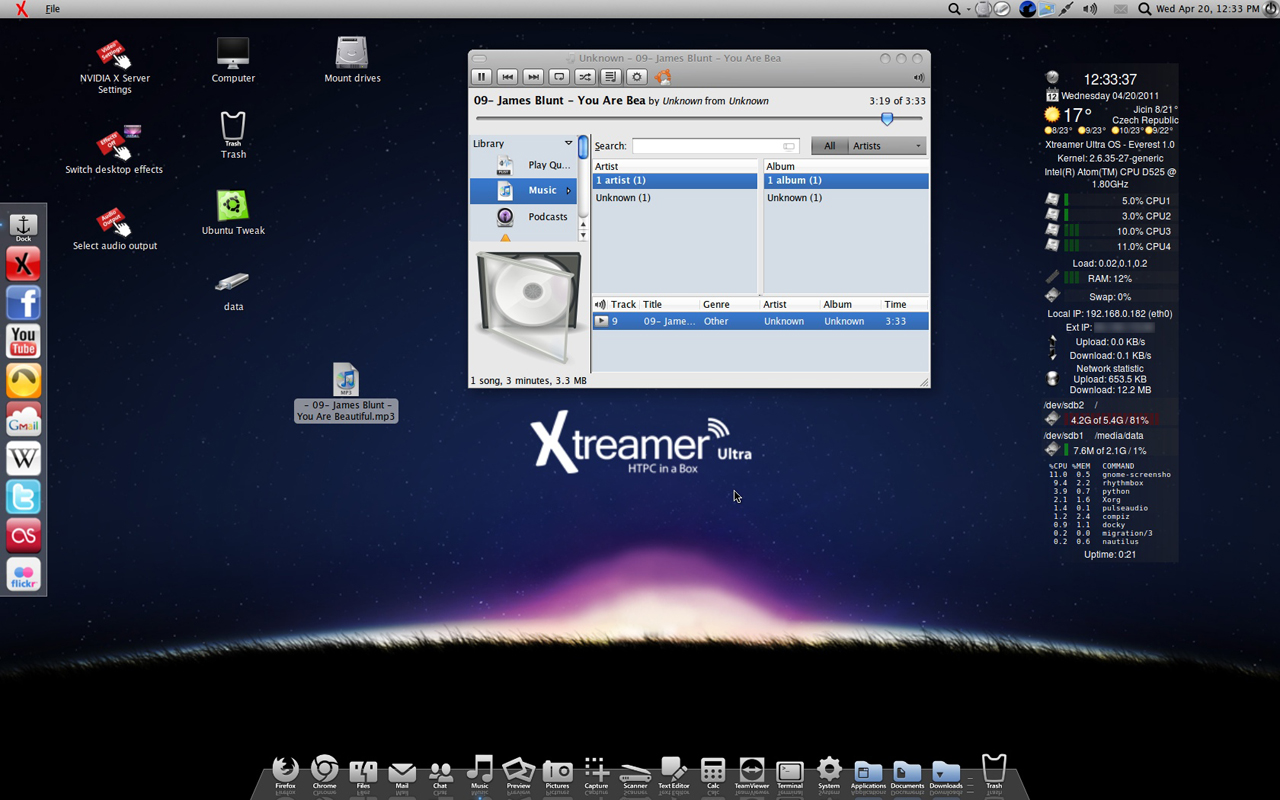Select the desktop Trash icon below Computer
Screen dimensions: 1280x800
coord(233,134)
